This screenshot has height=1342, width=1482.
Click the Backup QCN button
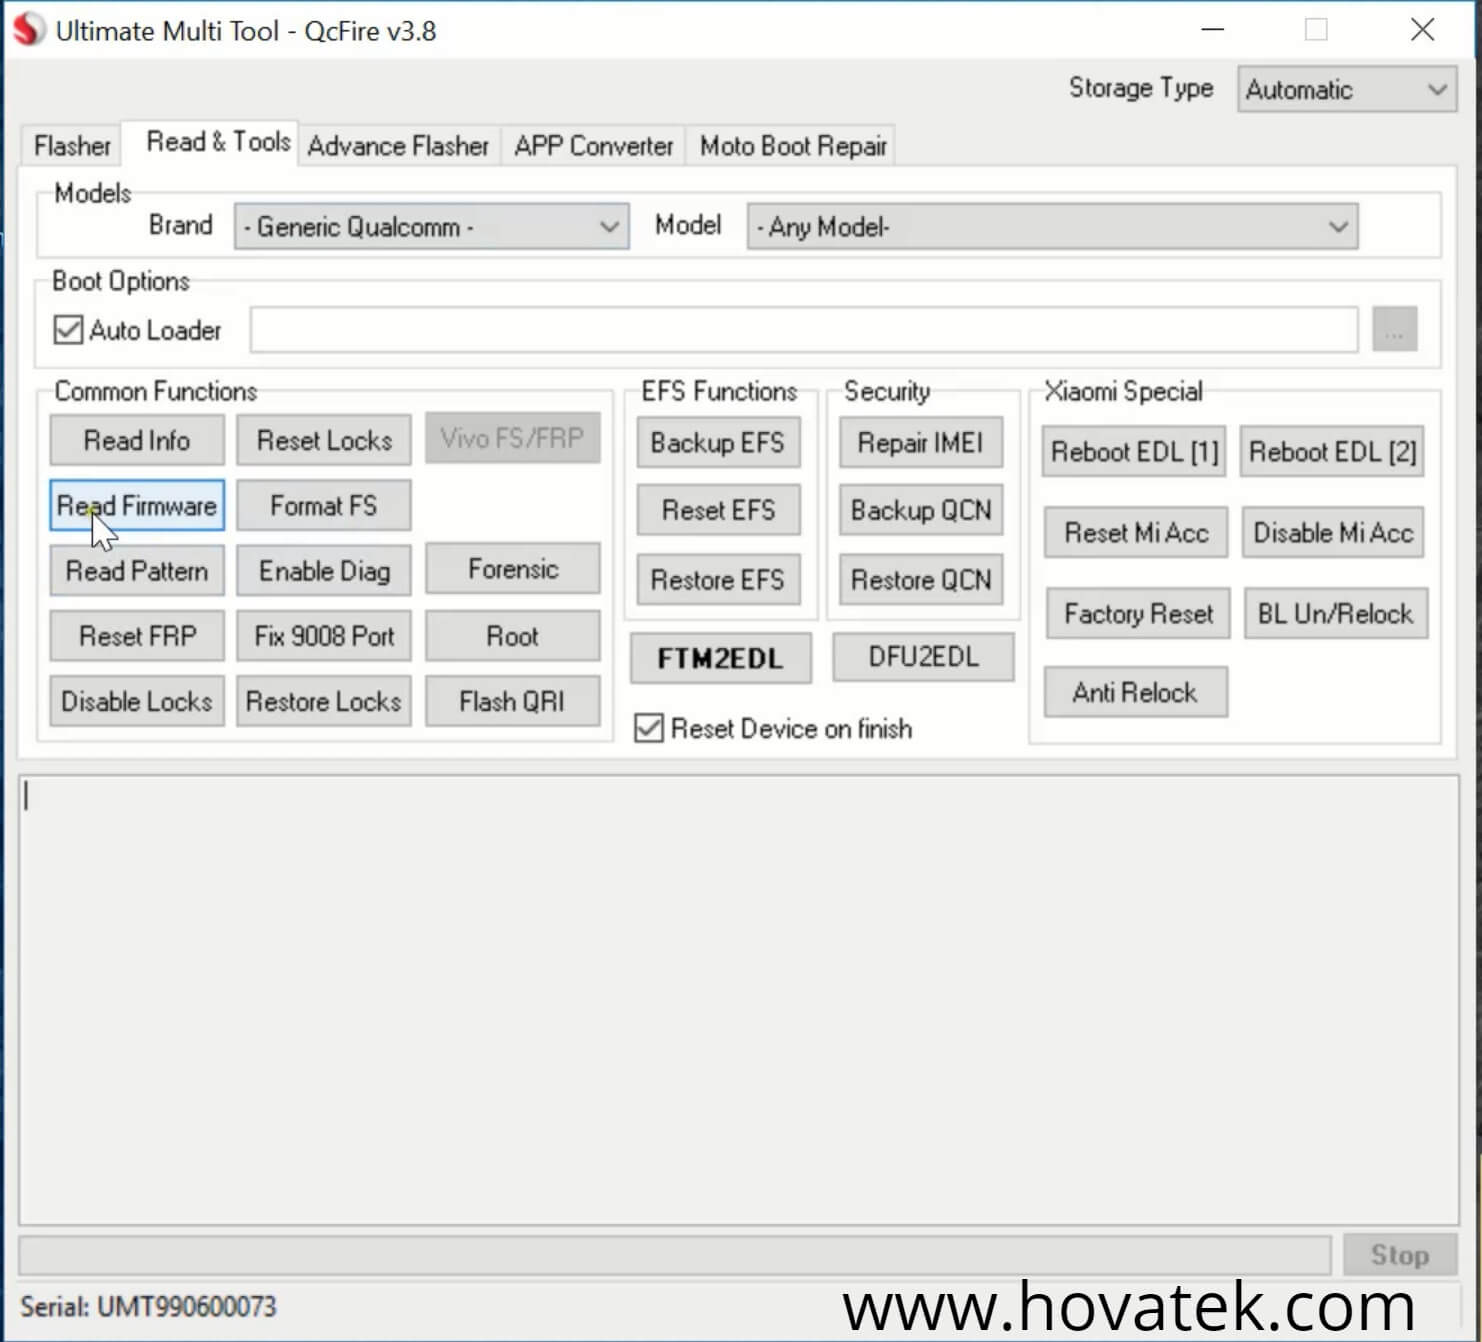click(921, 510)
